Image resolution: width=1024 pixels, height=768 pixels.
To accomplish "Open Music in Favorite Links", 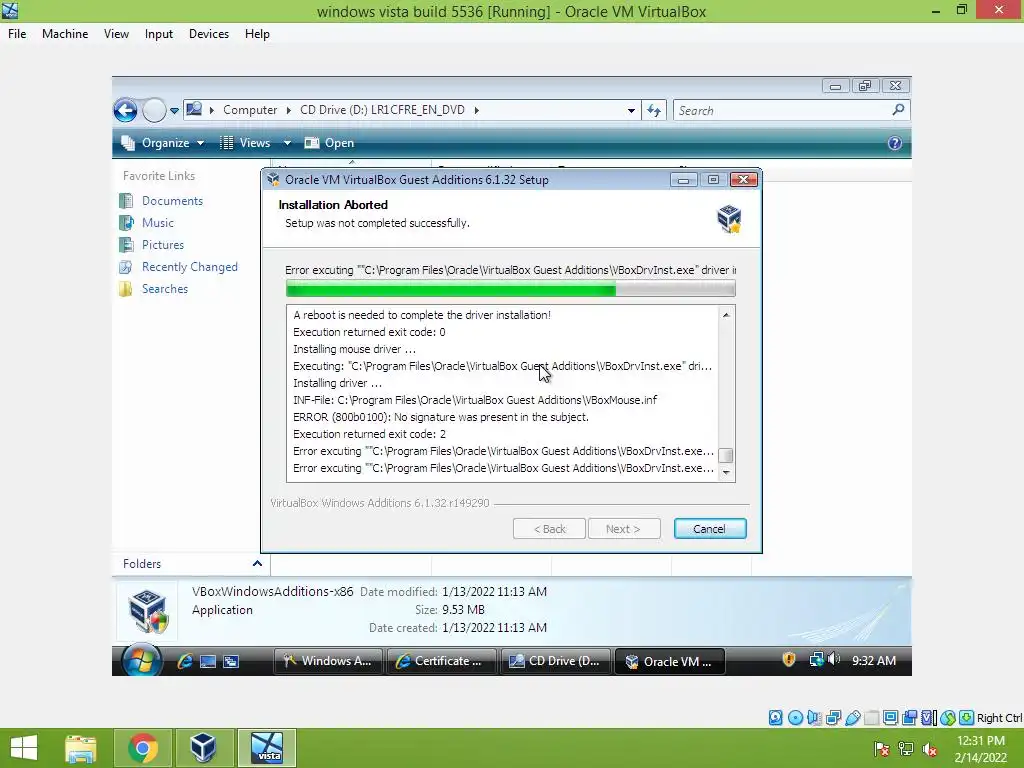I will tap(158, 223).
